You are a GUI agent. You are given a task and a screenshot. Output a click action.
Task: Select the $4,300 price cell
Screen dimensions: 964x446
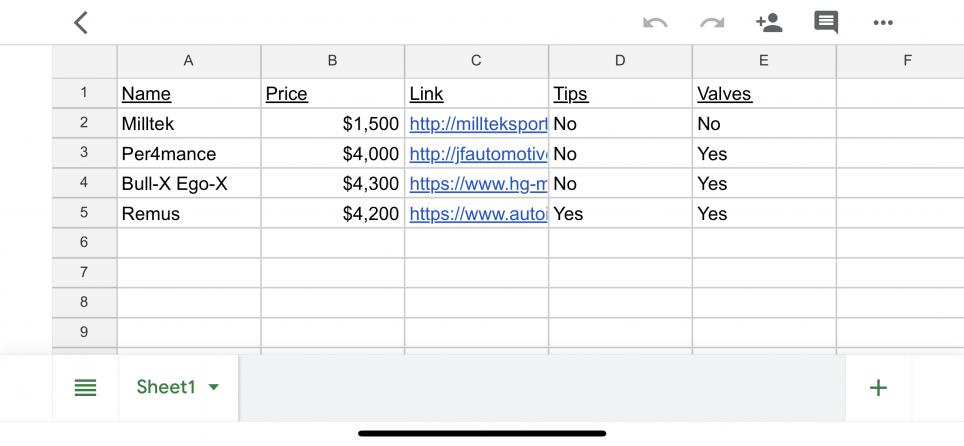333,183
